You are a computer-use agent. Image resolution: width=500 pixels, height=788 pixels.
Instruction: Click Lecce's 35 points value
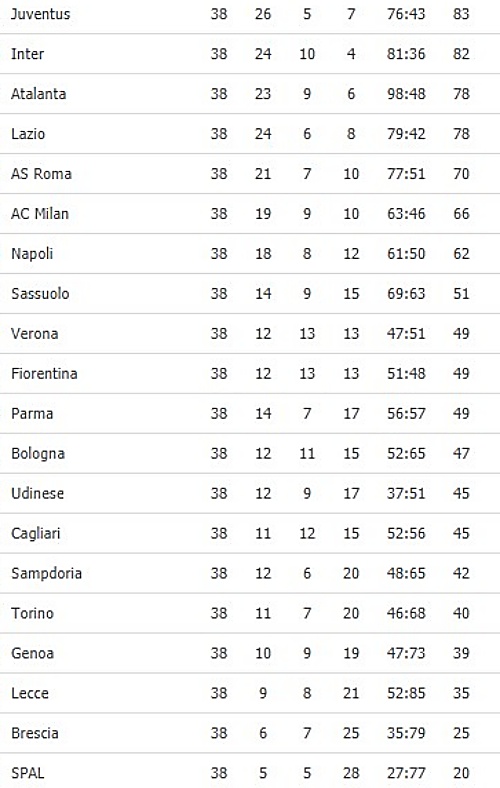click(x=461, y=693)
